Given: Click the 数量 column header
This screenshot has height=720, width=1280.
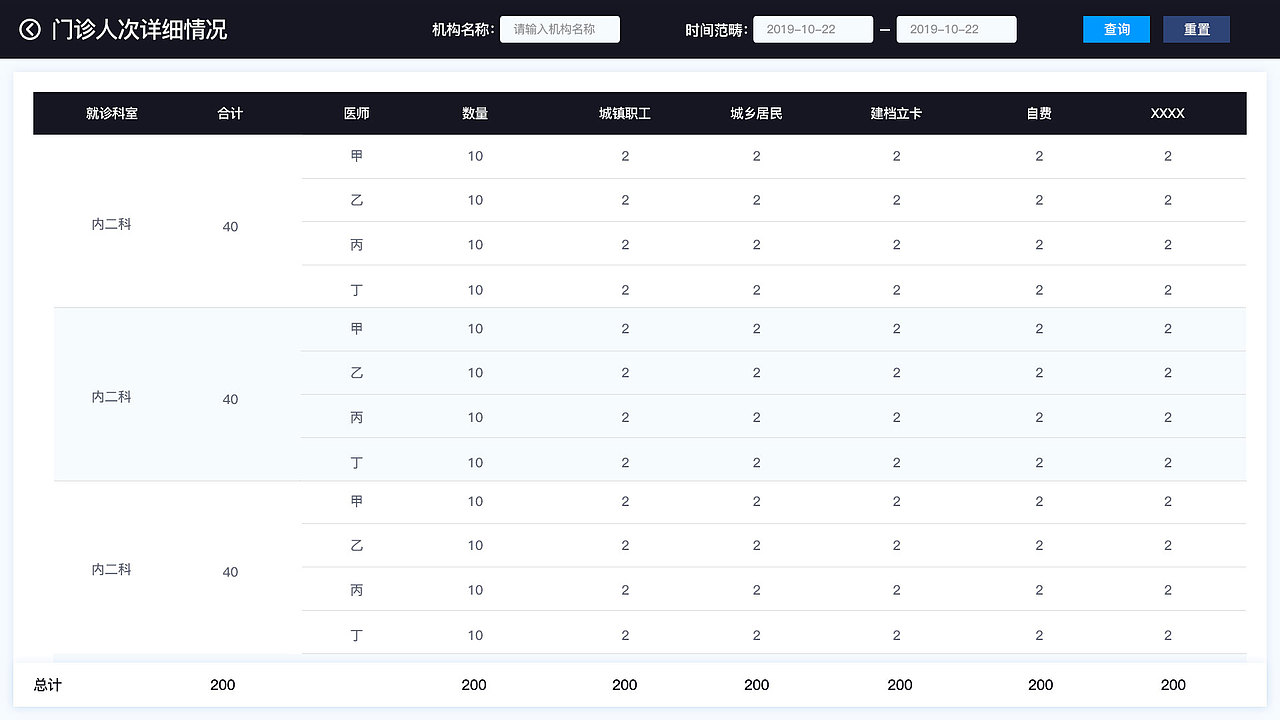Looking at the screenshot, I should pyautogui.click(x=475, y=114).
